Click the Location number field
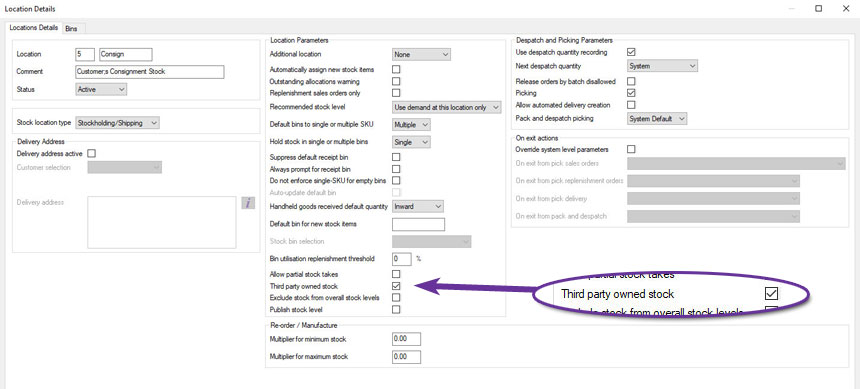 coord(85,54)
